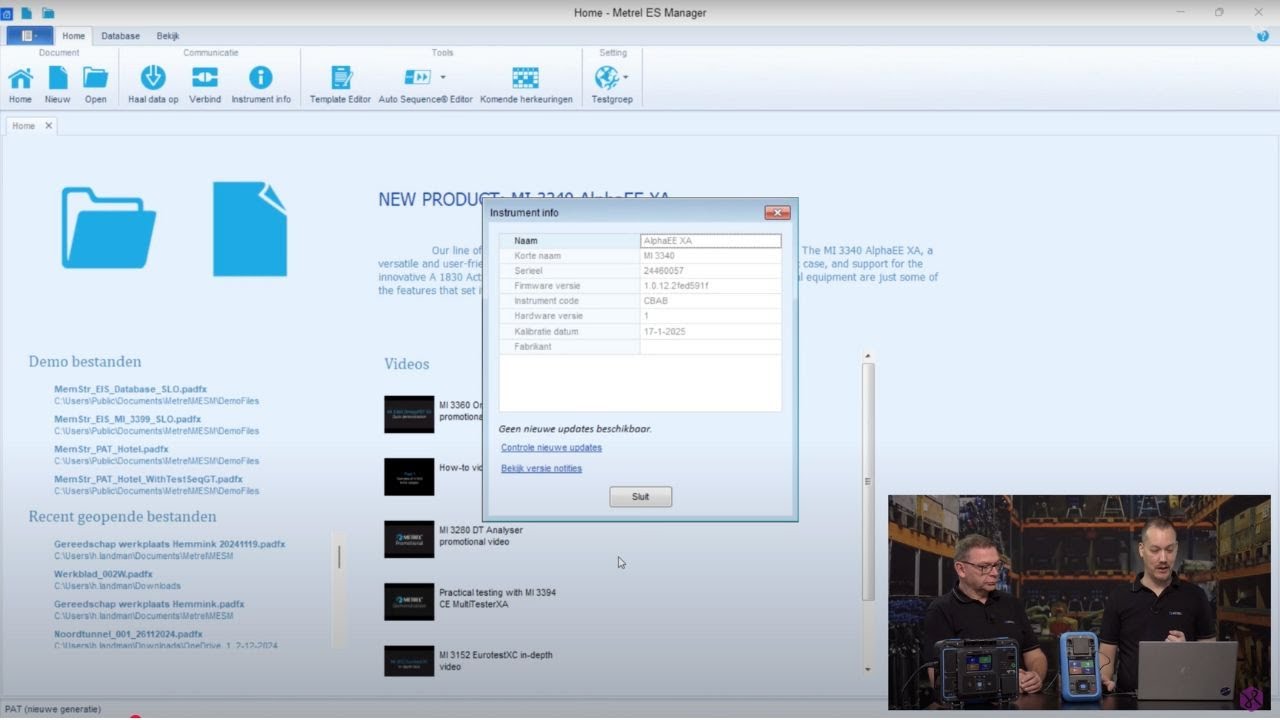
Task: Expand the Auto Sequence Editor dropdown arrow
Action: tap(443, 77)
